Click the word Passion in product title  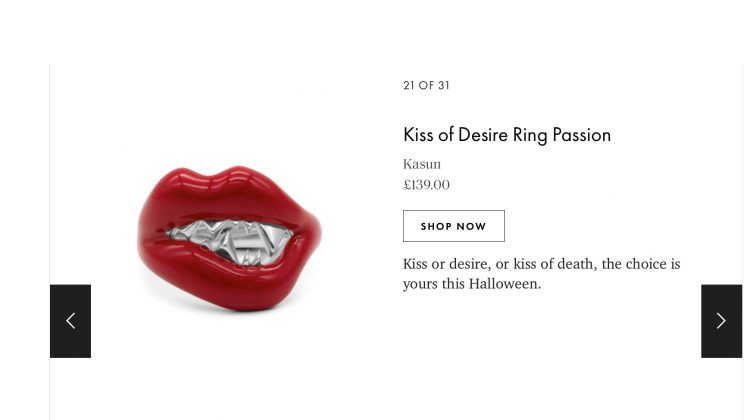(582, 135)
